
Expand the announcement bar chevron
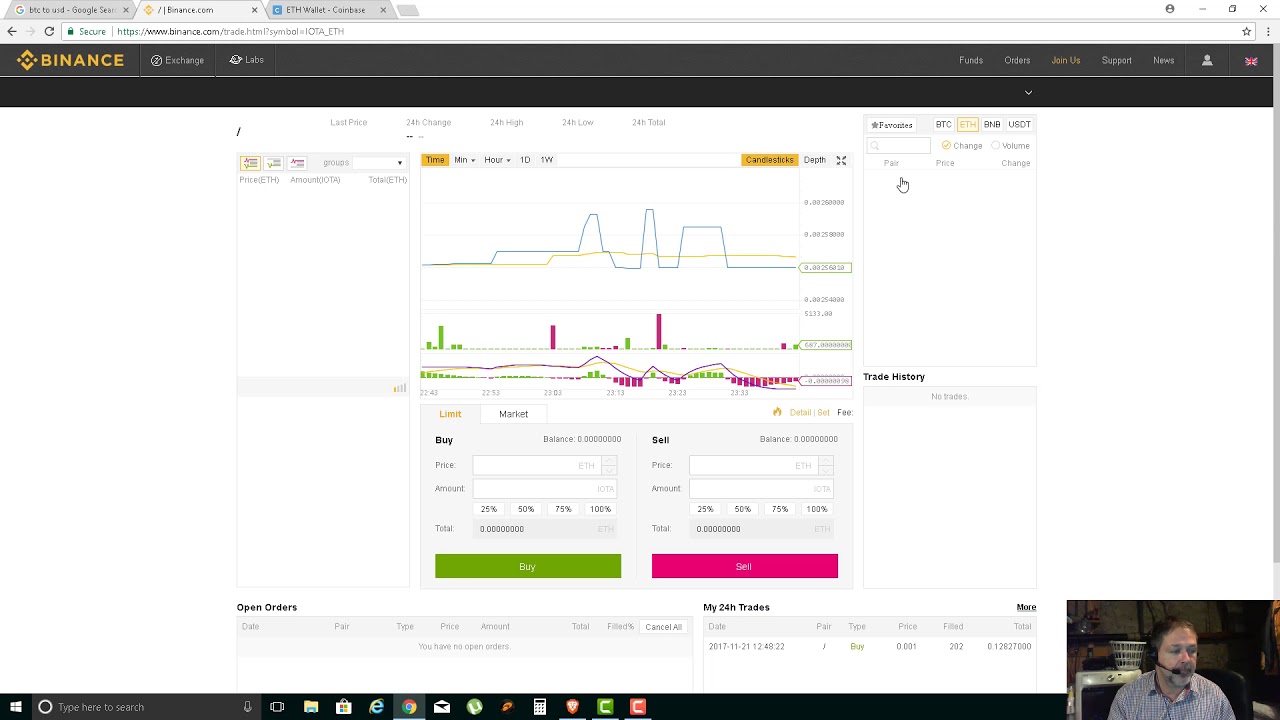click(1028, 92)
